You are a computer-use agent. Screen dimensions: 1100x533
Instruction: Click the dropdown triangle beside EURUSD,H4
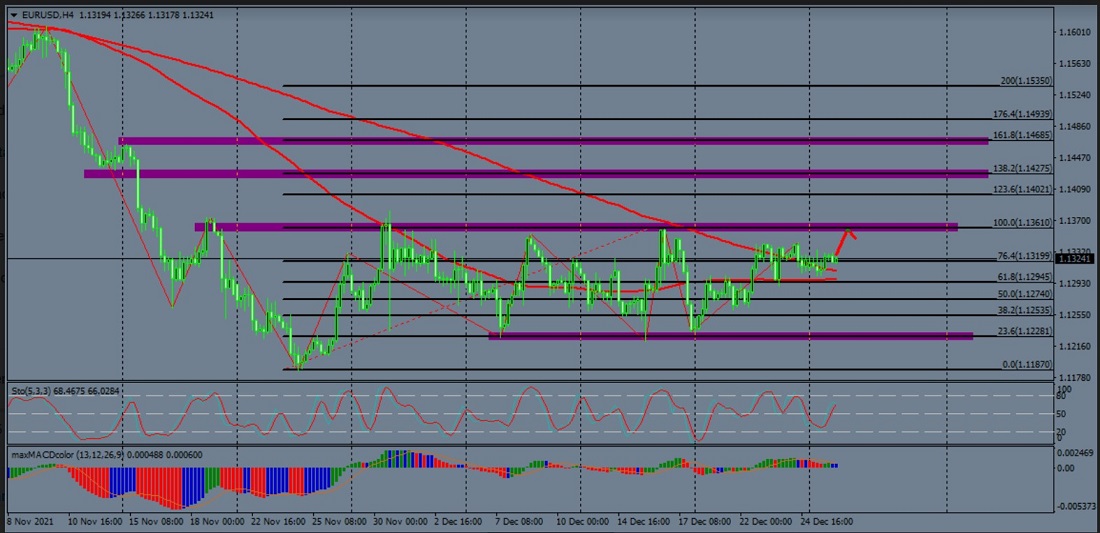point(13,15)
